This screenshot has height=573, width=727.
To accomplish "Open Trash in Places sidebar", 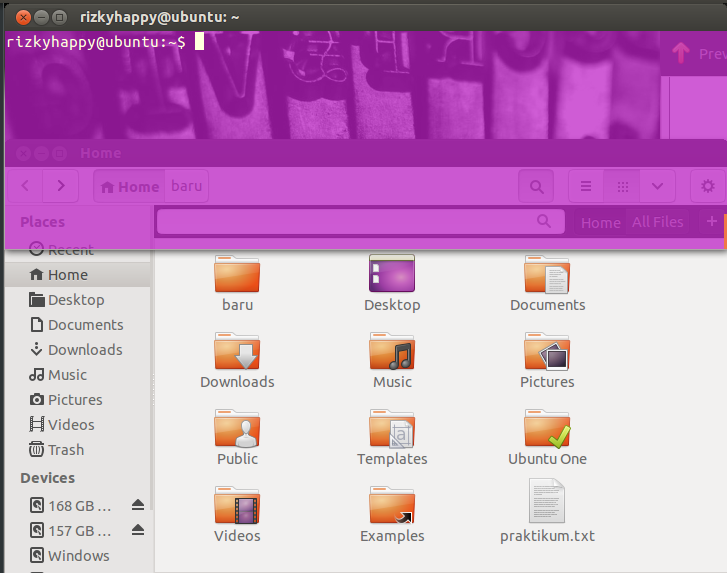I will 77,450.
